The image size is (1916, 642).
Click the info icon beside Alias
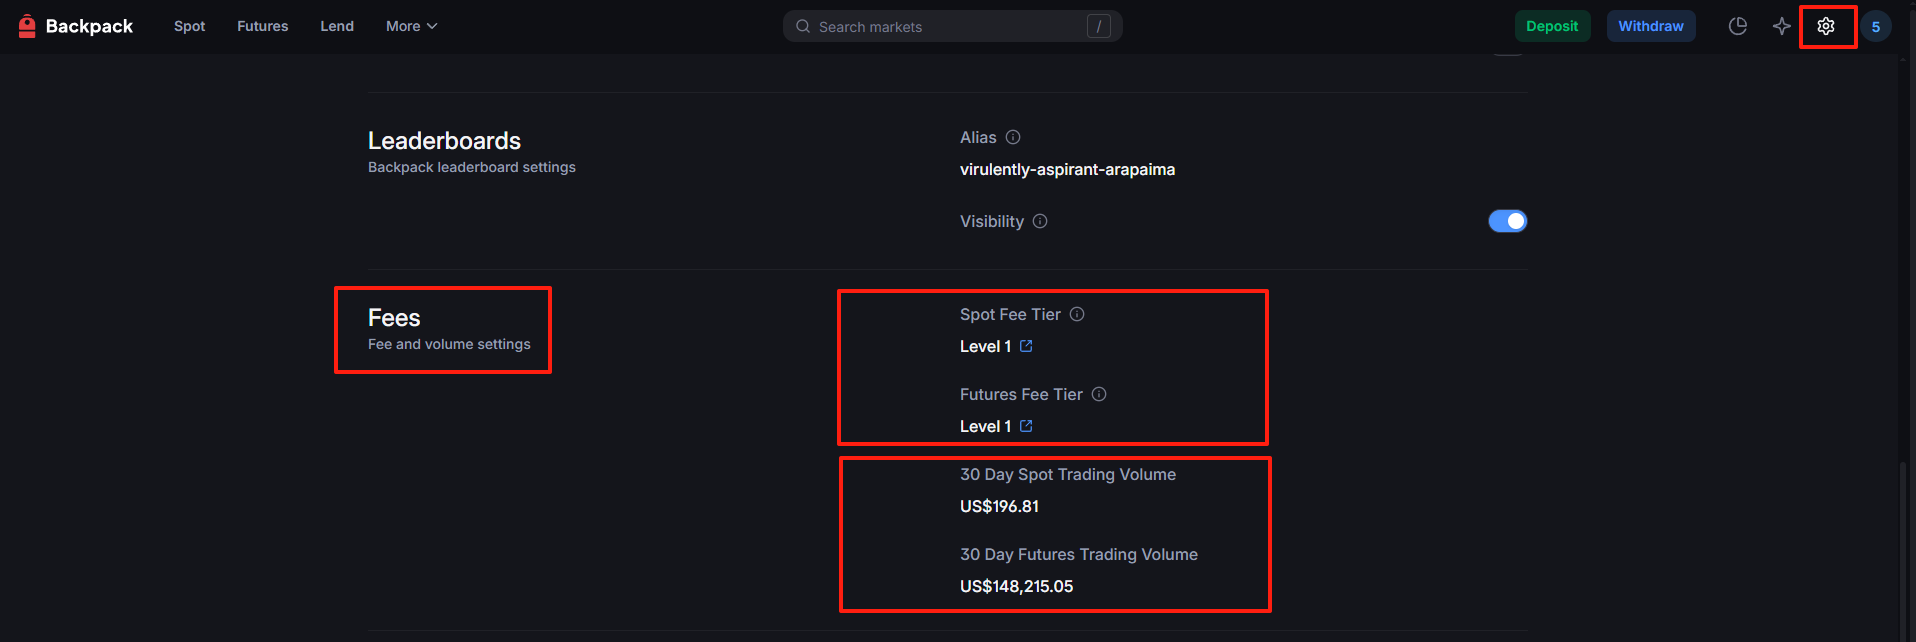coord(1013,137)
